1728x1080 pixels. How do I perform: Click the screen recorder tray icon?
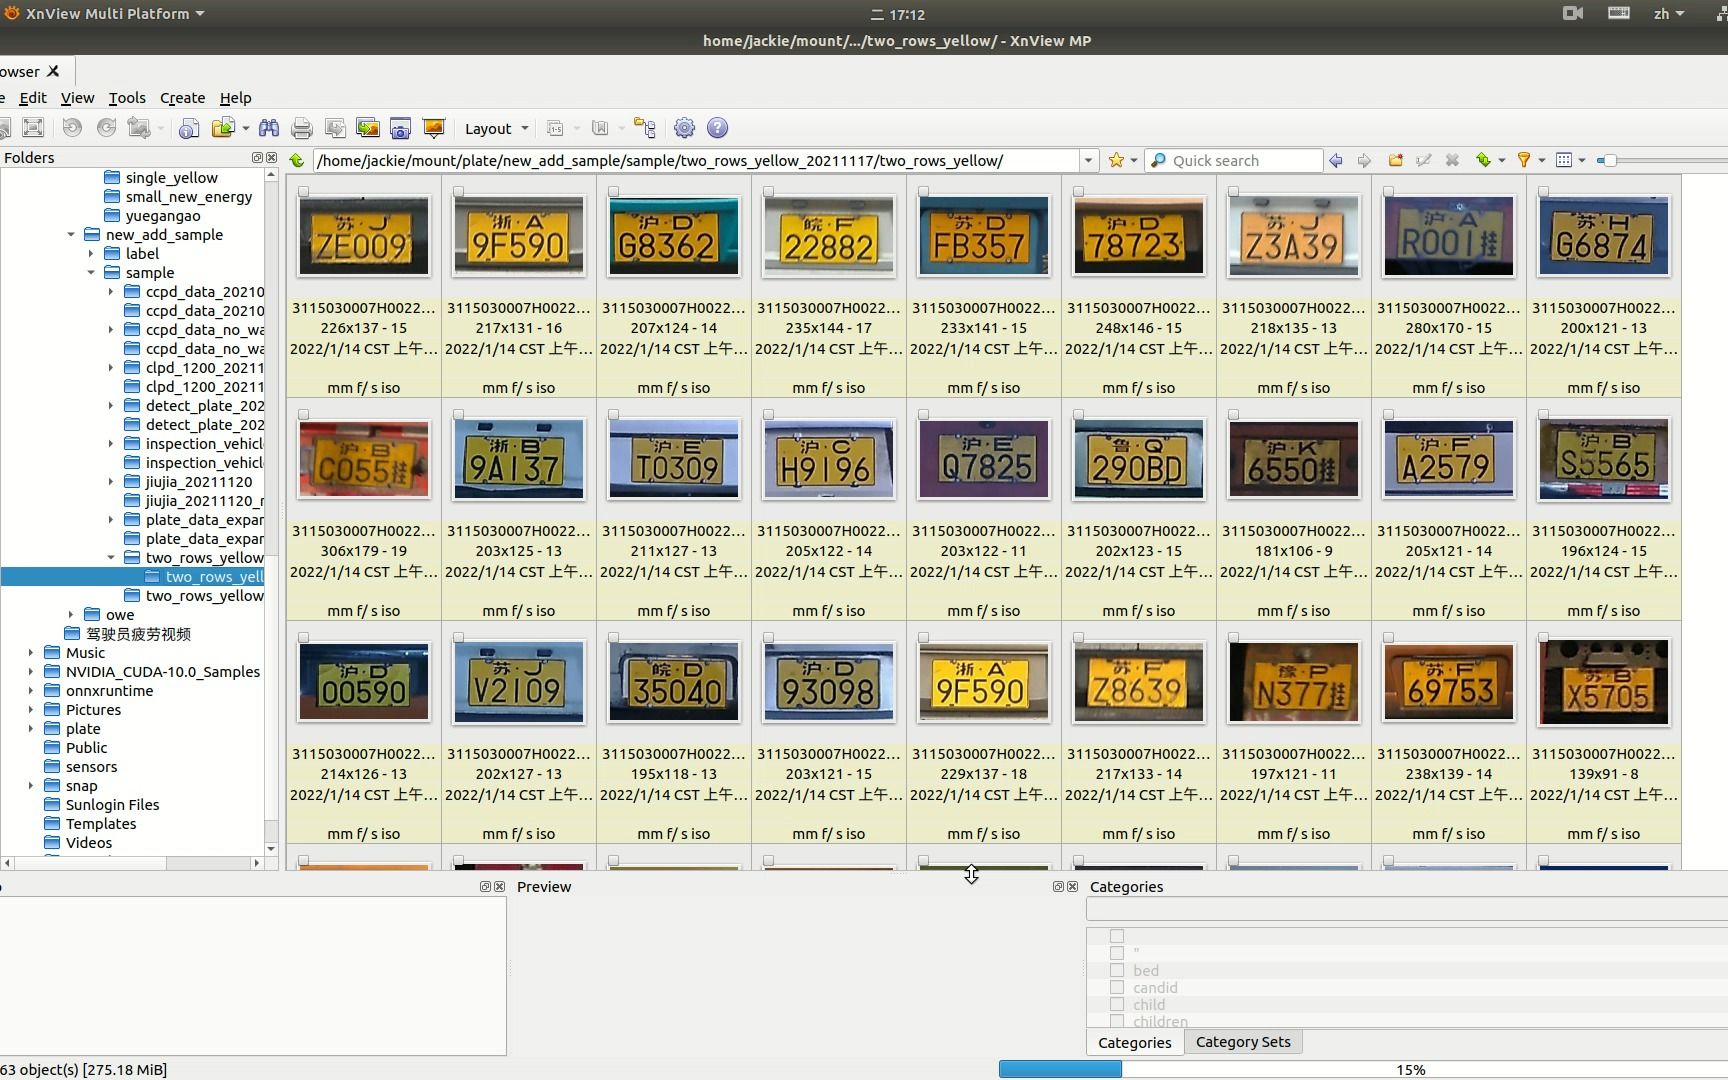coord(1573,14)
